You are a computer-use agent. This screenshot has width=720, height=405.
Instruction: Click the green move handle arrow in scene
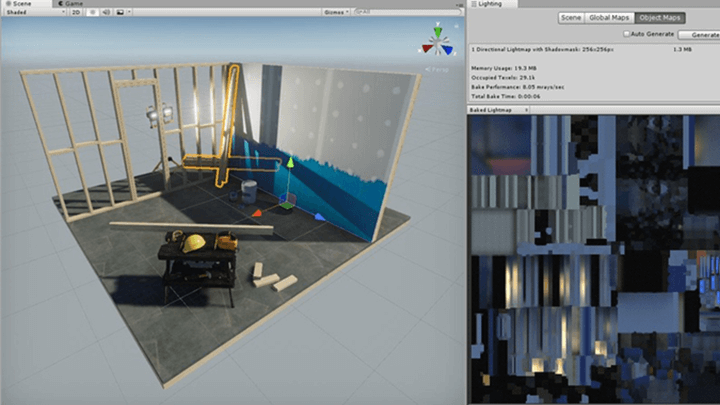(x=290, y=163)
